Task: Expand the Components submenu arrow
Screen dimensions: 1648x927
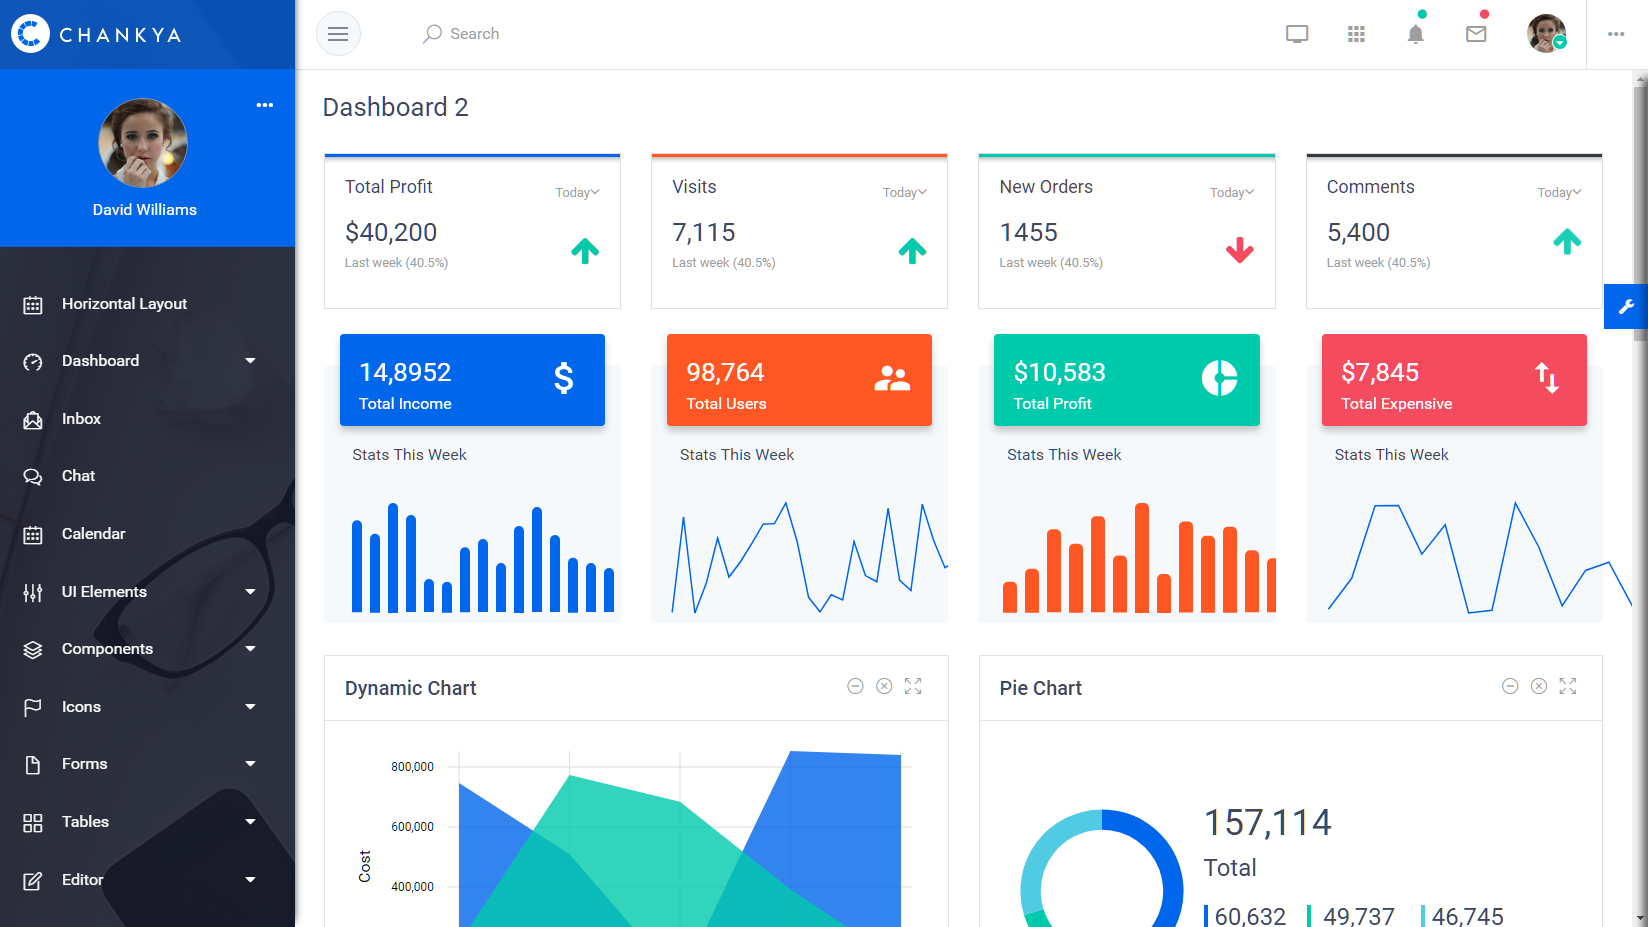Action: (250, 649)
